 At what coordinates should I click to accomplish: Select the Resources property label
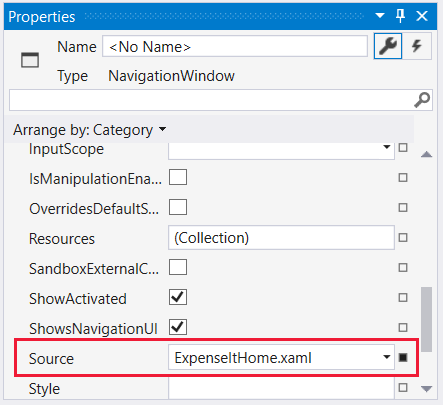(62, 239)
